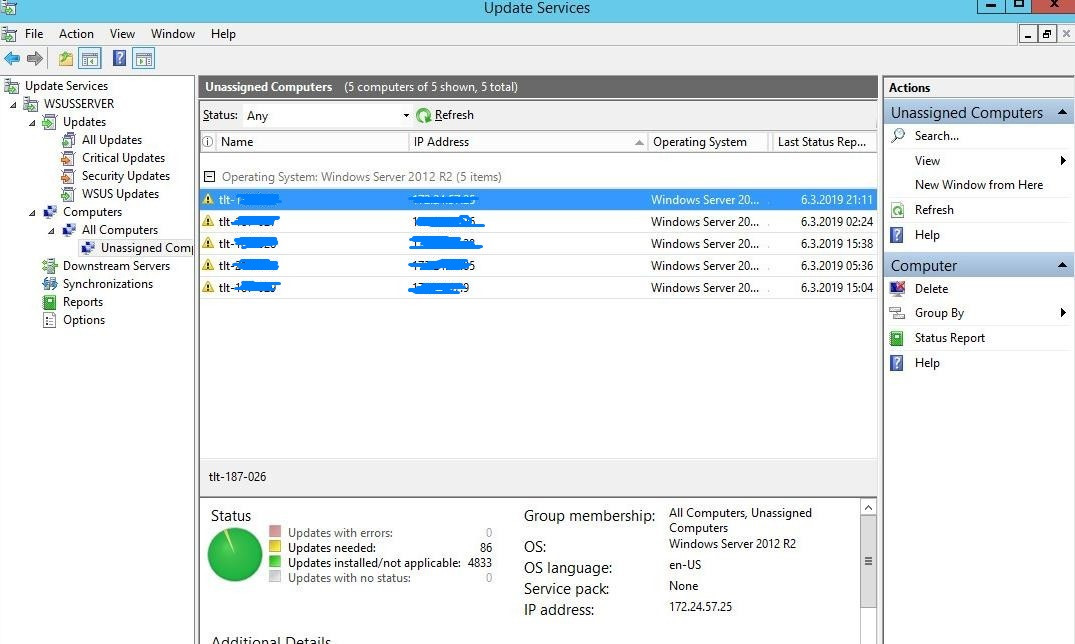
Task: Expand the Group By submenu arrow
Action: coord(1063,313)
